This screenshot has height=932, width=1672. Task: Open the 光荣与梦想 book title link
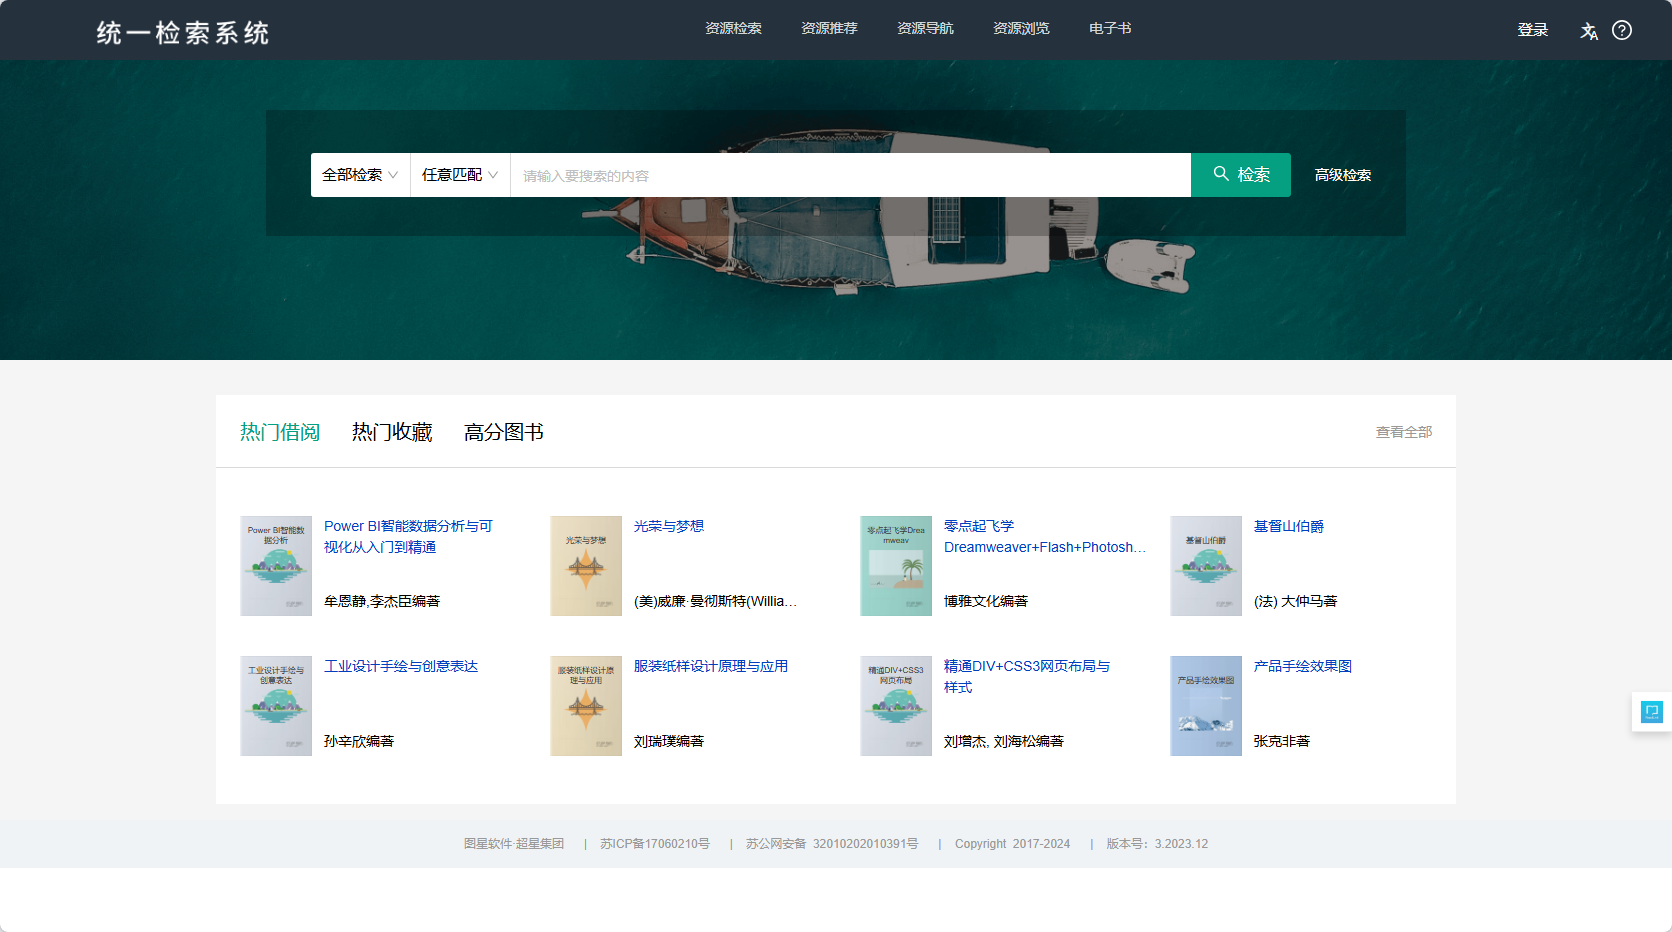click(x=669, y=526)
